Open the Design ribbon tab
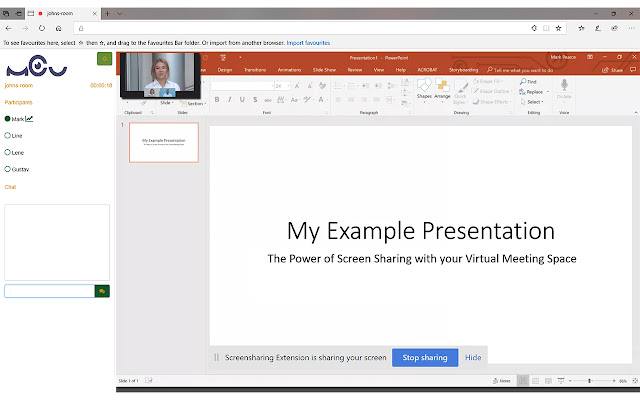Viewport: 640px width, 400px height. click(x=225, y=70)
